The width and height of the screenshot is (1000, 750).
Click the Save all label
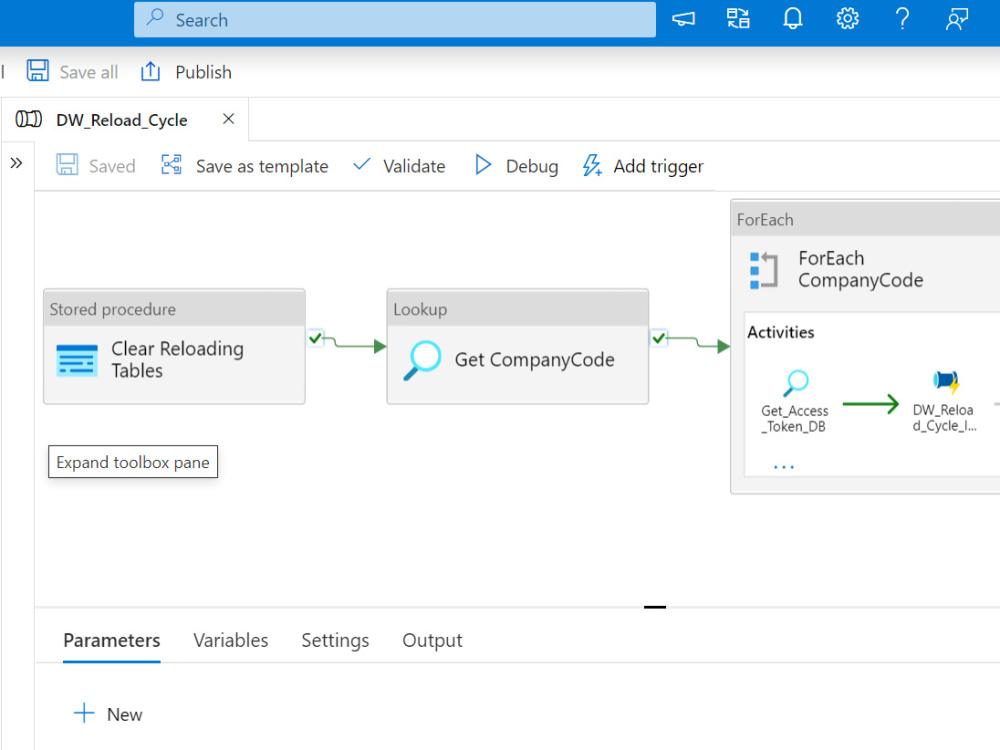89,72
